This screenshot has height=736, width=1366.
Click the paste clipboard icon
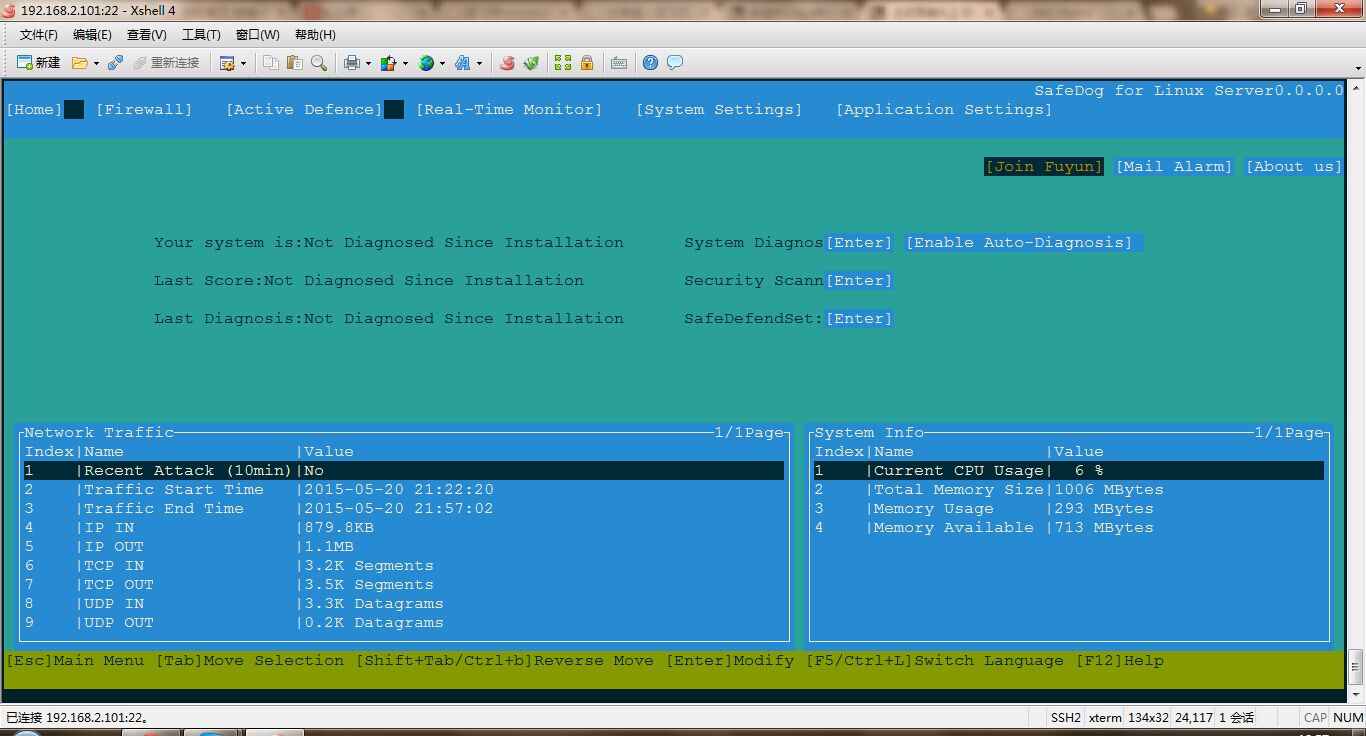click(295, 63)
